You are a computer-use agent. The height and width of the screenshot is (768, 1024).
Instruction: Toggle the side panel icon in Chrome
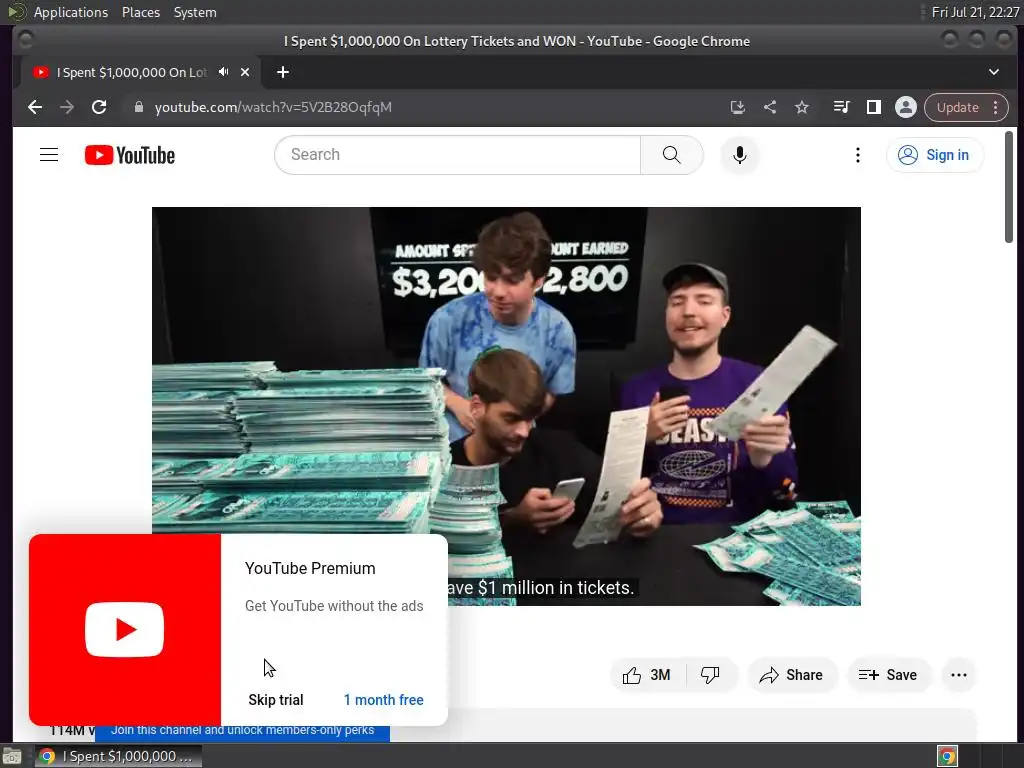click(874, 107)
